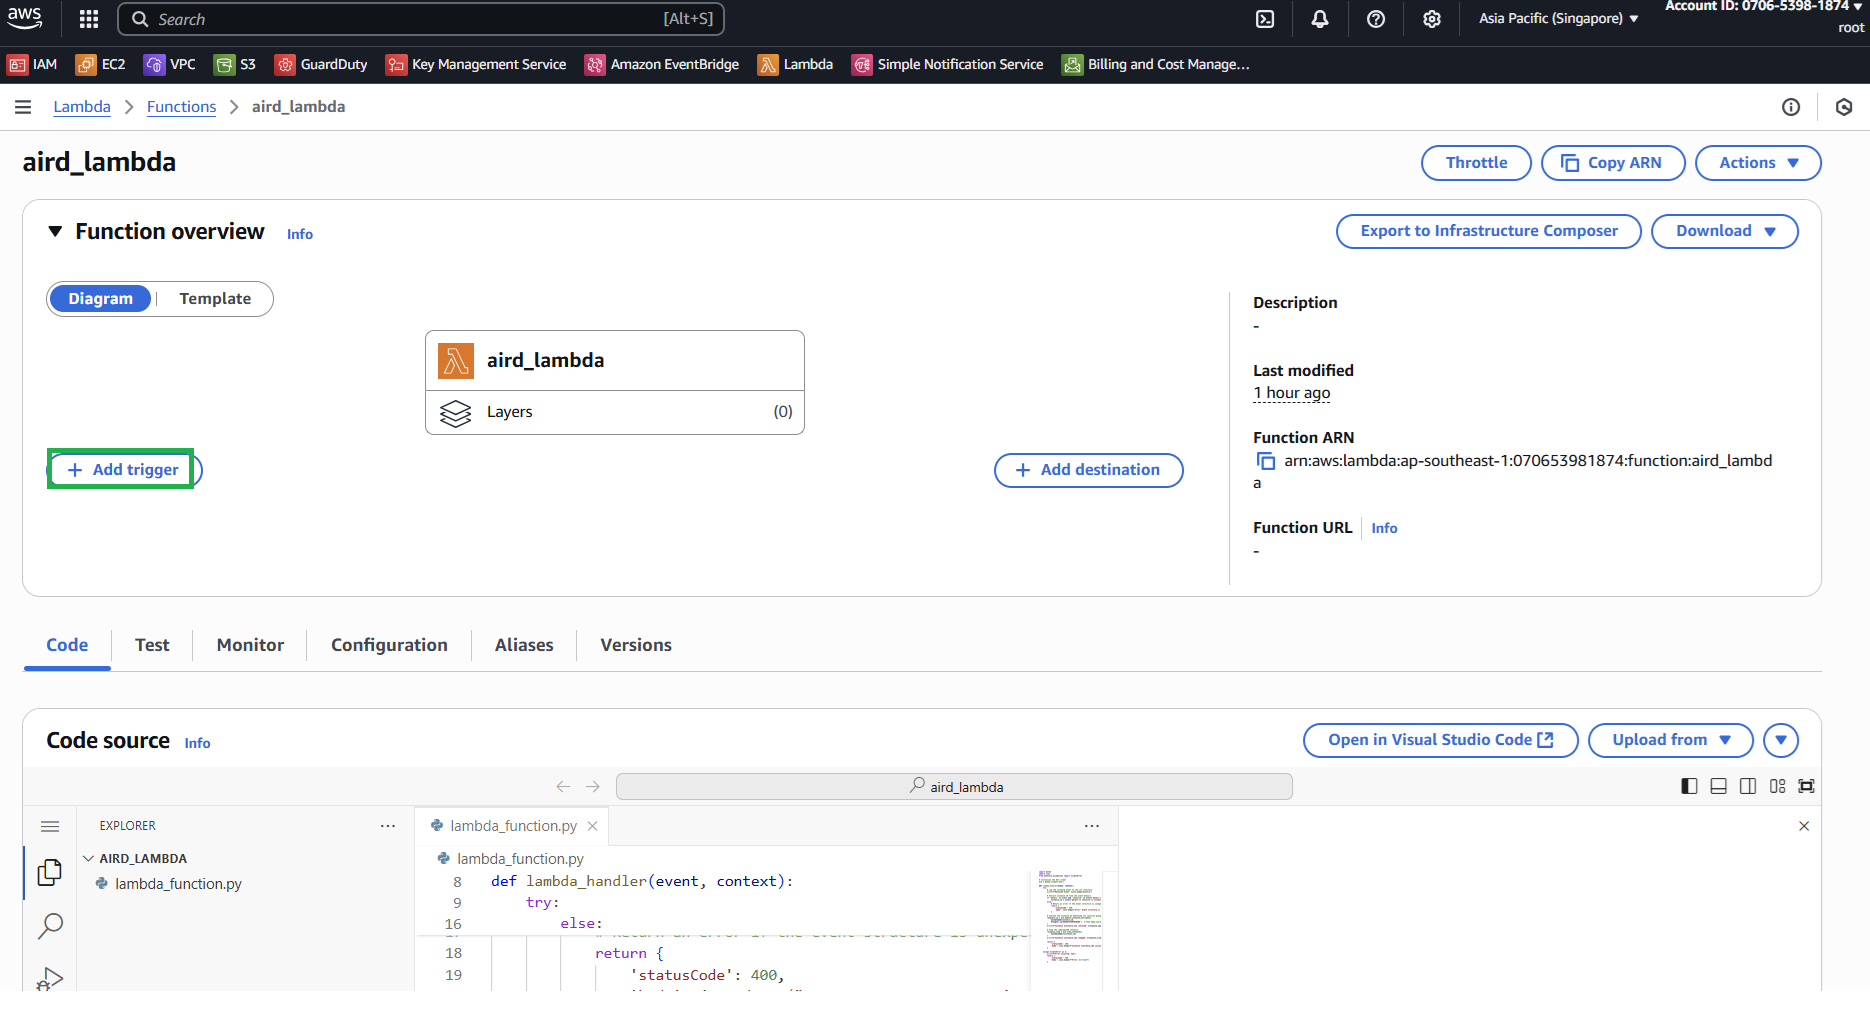Viewport: 1870px width, 1020px height.
Task: Toggle the side navigation hamburger menu
Action: point(23,107)
